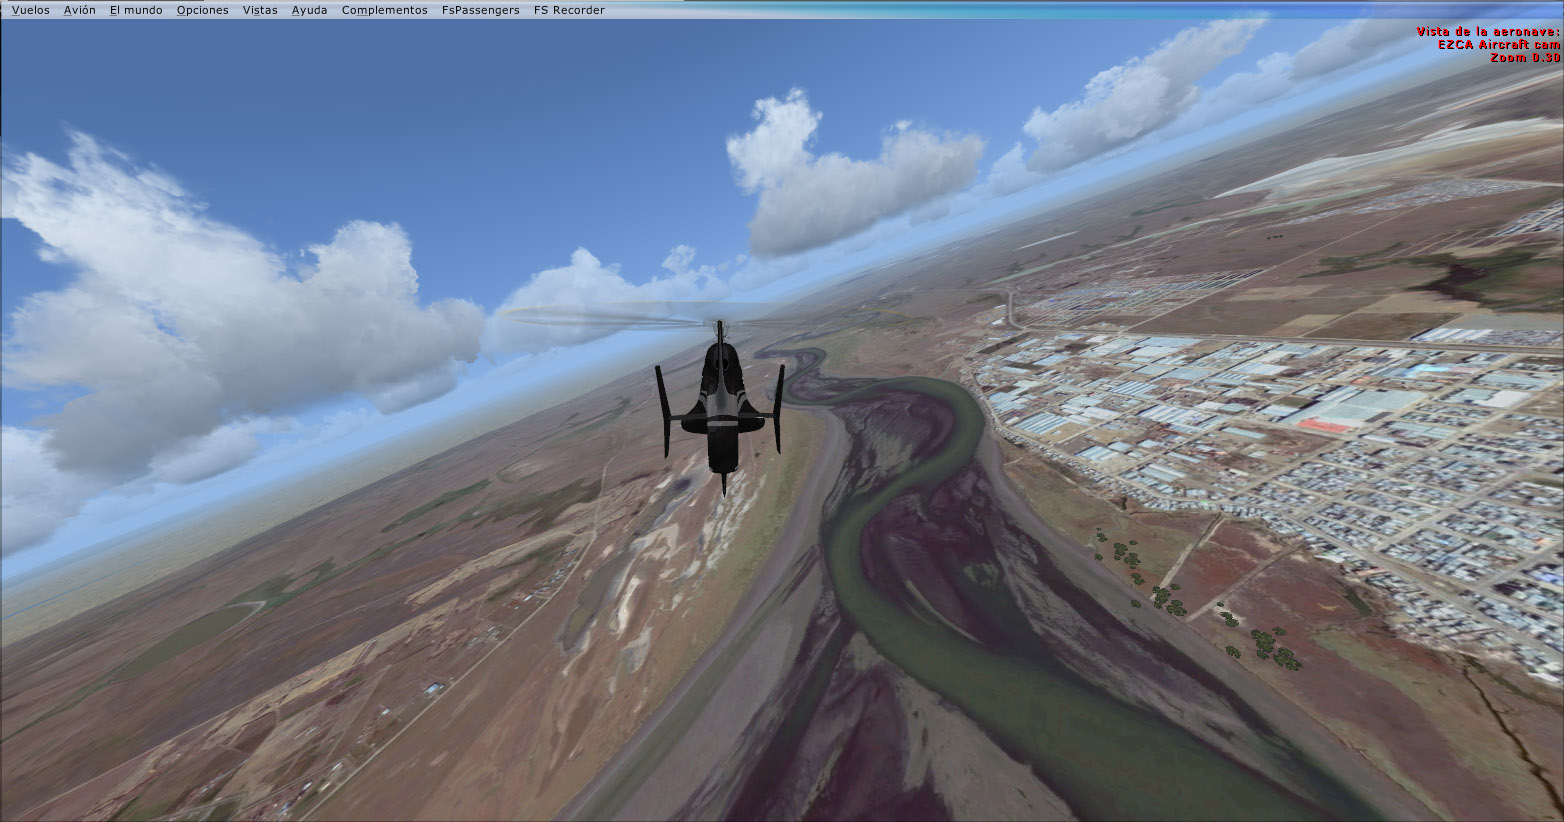Open the Vuelos menu
1564x822 pixels.
click(30, 10)
